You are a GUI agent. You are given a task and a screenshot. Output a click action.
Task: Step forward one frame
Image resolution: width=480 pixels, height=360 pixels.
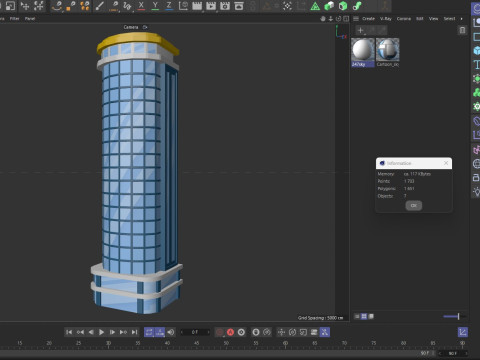112,332
